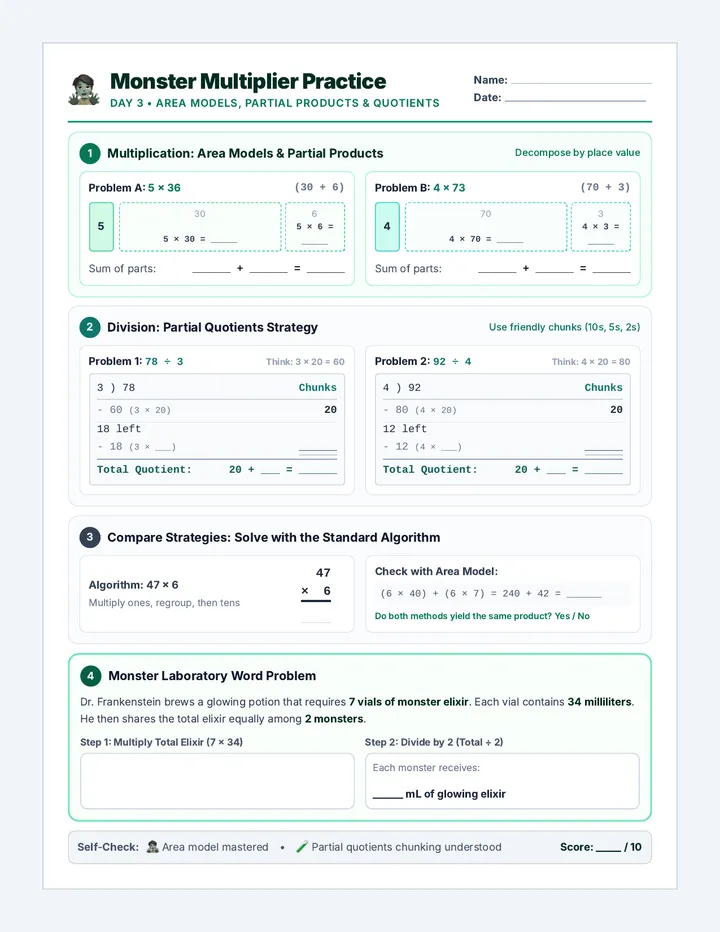This screenshot has width=720, height=932.
Task: Click 'Monster Laboratory Word Problem' heading
Action: (212, 676)
